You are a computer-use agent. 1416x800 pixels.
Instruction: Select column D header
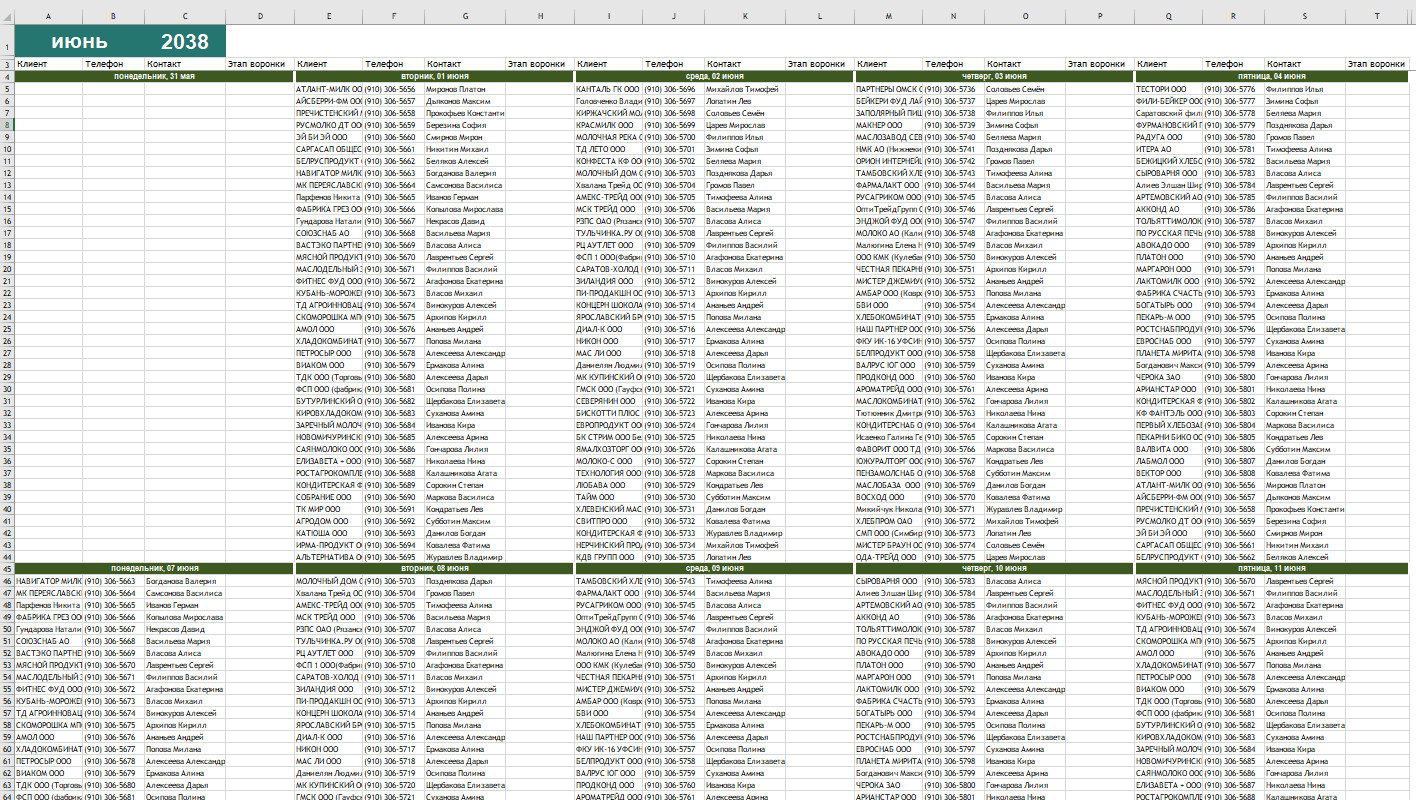click(x=260, y=17)
